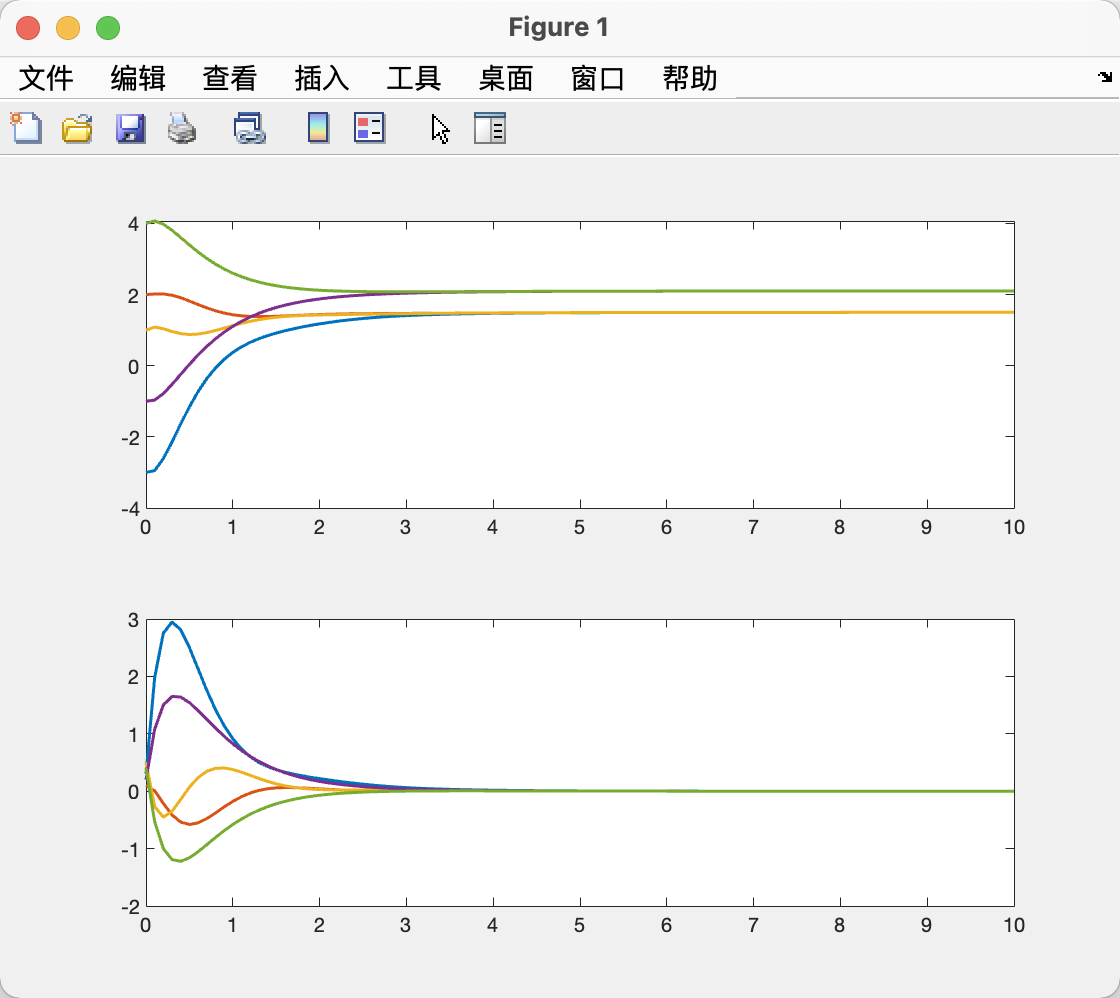Open a file with the folder icon
The width and height of the screenshot is (1120, 998).
[x=77, y=129]
